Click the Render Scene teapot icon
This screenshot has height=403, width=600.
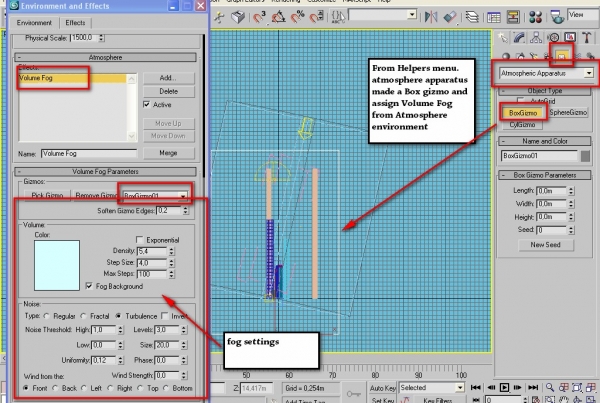[x=557, y=17]
